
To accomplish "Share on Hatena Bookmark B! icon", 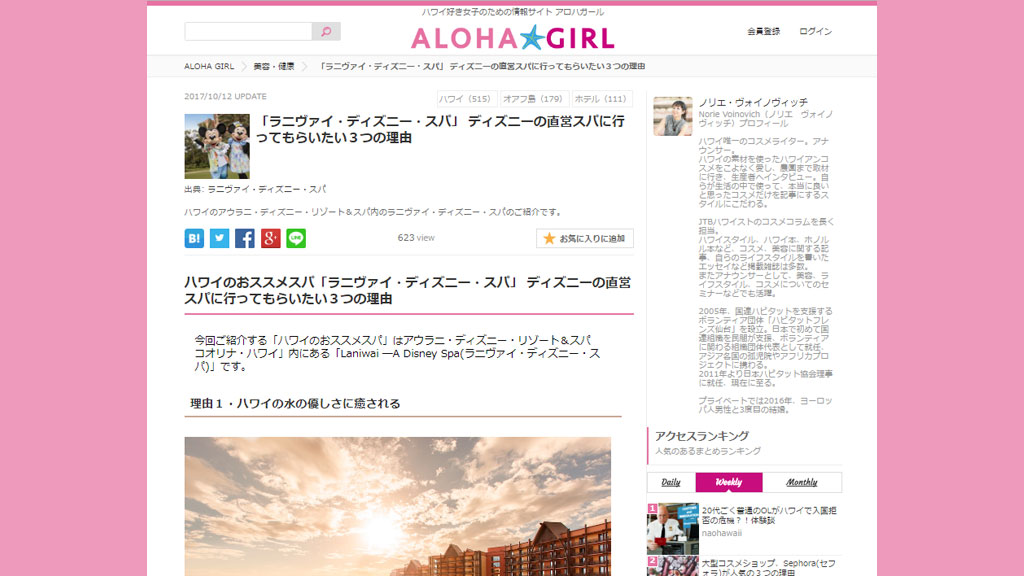I will pyautogui.click(x=194, y=238).
